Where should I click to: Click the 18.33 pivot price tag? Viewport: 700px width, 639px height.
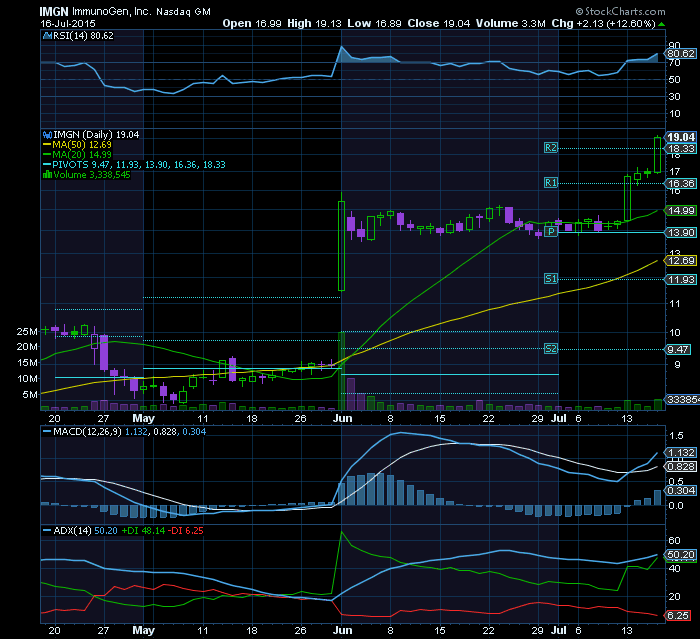681,149
